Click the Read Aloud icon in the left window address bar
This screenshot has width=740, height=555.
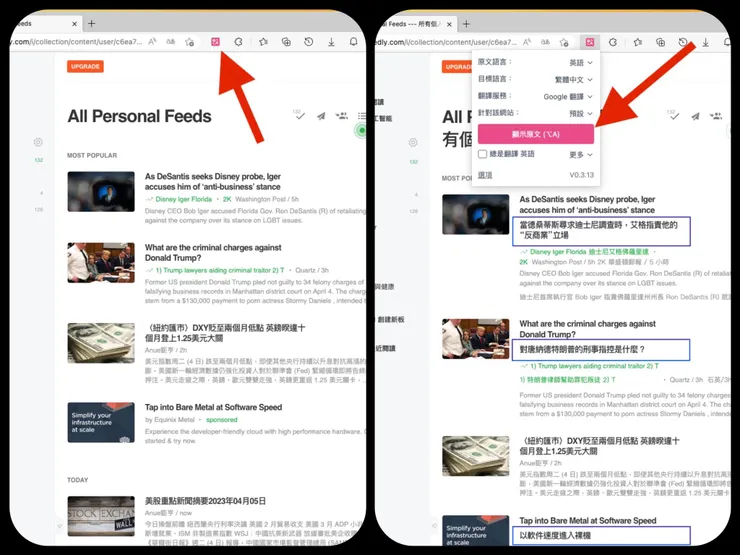pos(152,42)
